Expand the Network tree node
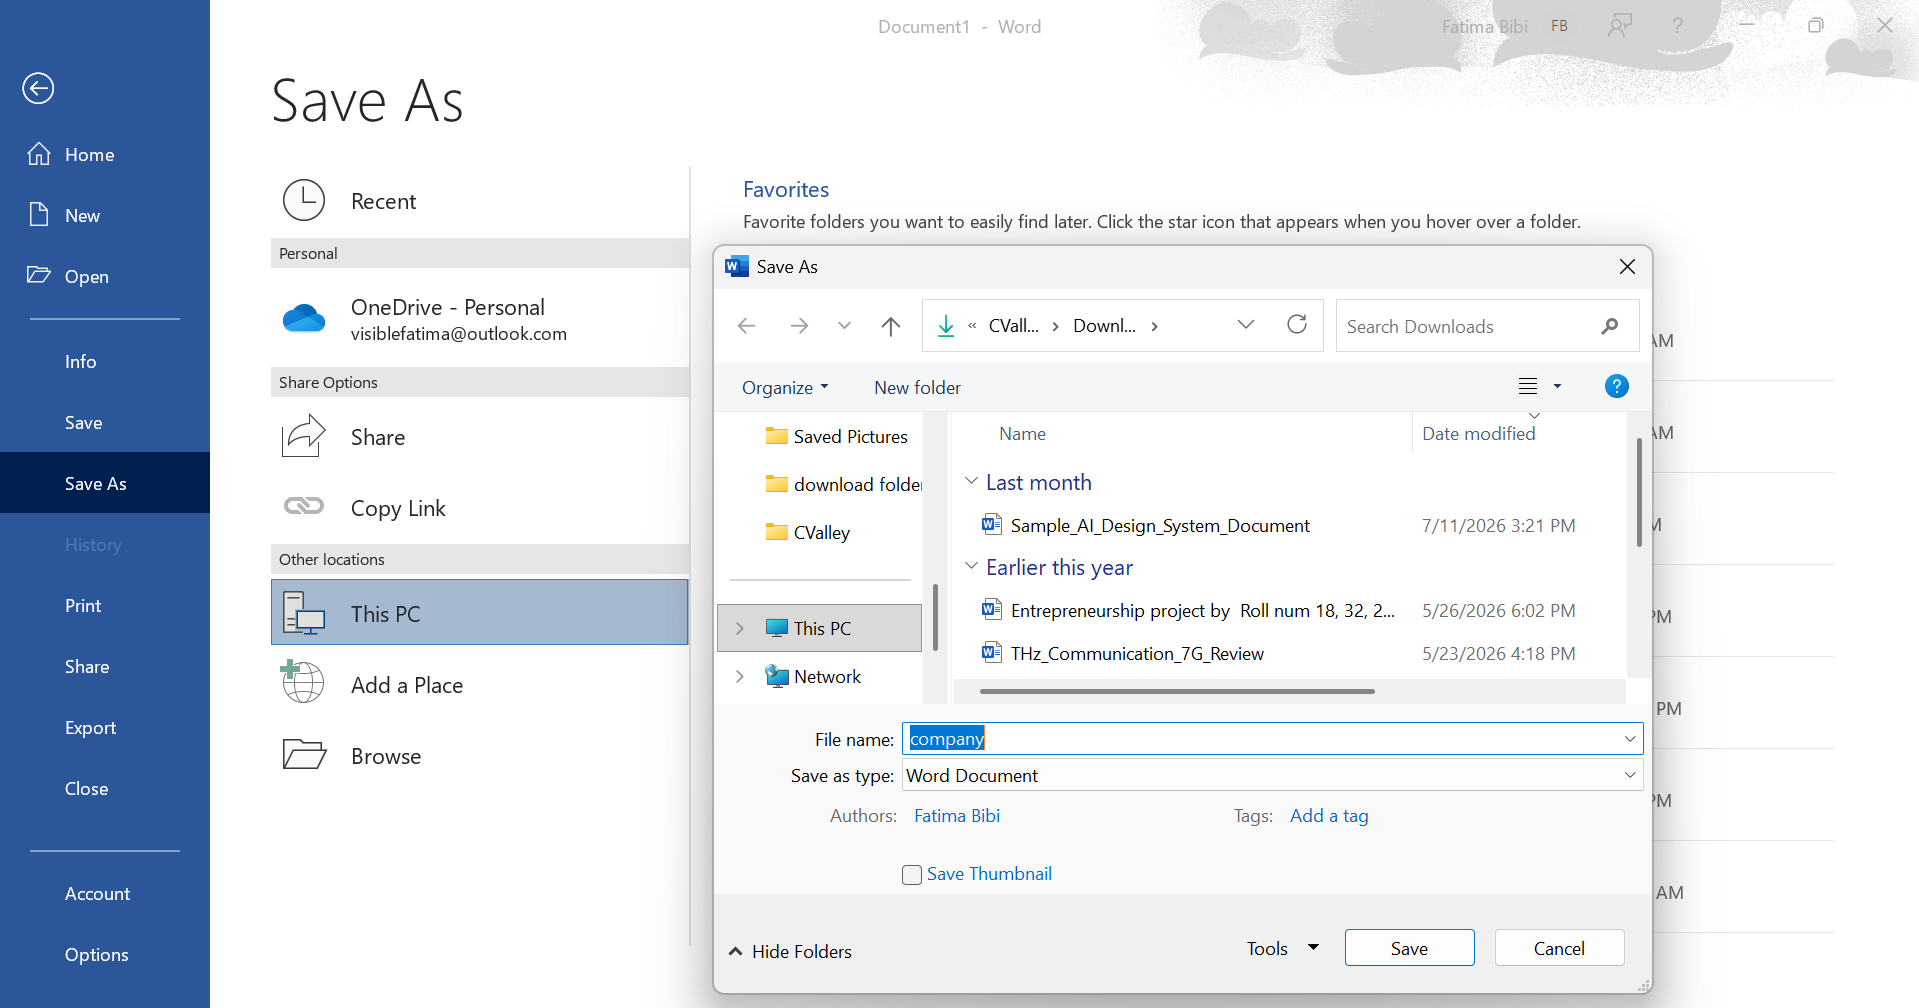The width and height of the screenshot is (1919, 1008). [x=740, y=676]
